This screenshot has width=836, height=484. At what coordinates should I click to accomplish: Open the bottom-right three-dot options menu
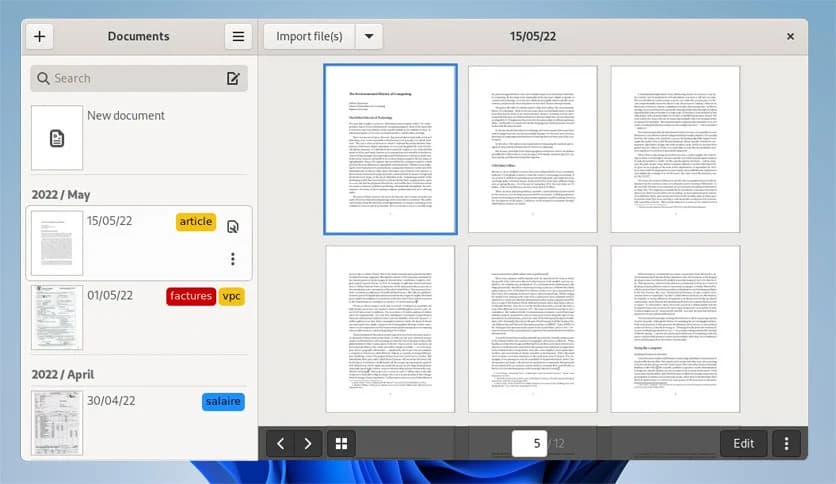[787, 443]
